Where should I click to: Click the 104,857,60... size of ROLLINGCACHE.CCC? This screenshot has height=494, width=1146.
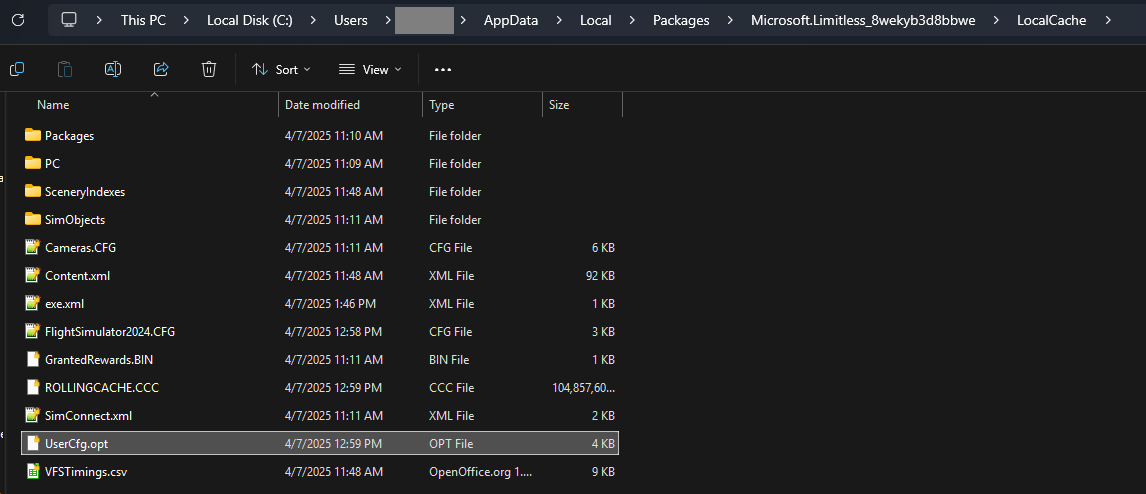click(583, 387)
